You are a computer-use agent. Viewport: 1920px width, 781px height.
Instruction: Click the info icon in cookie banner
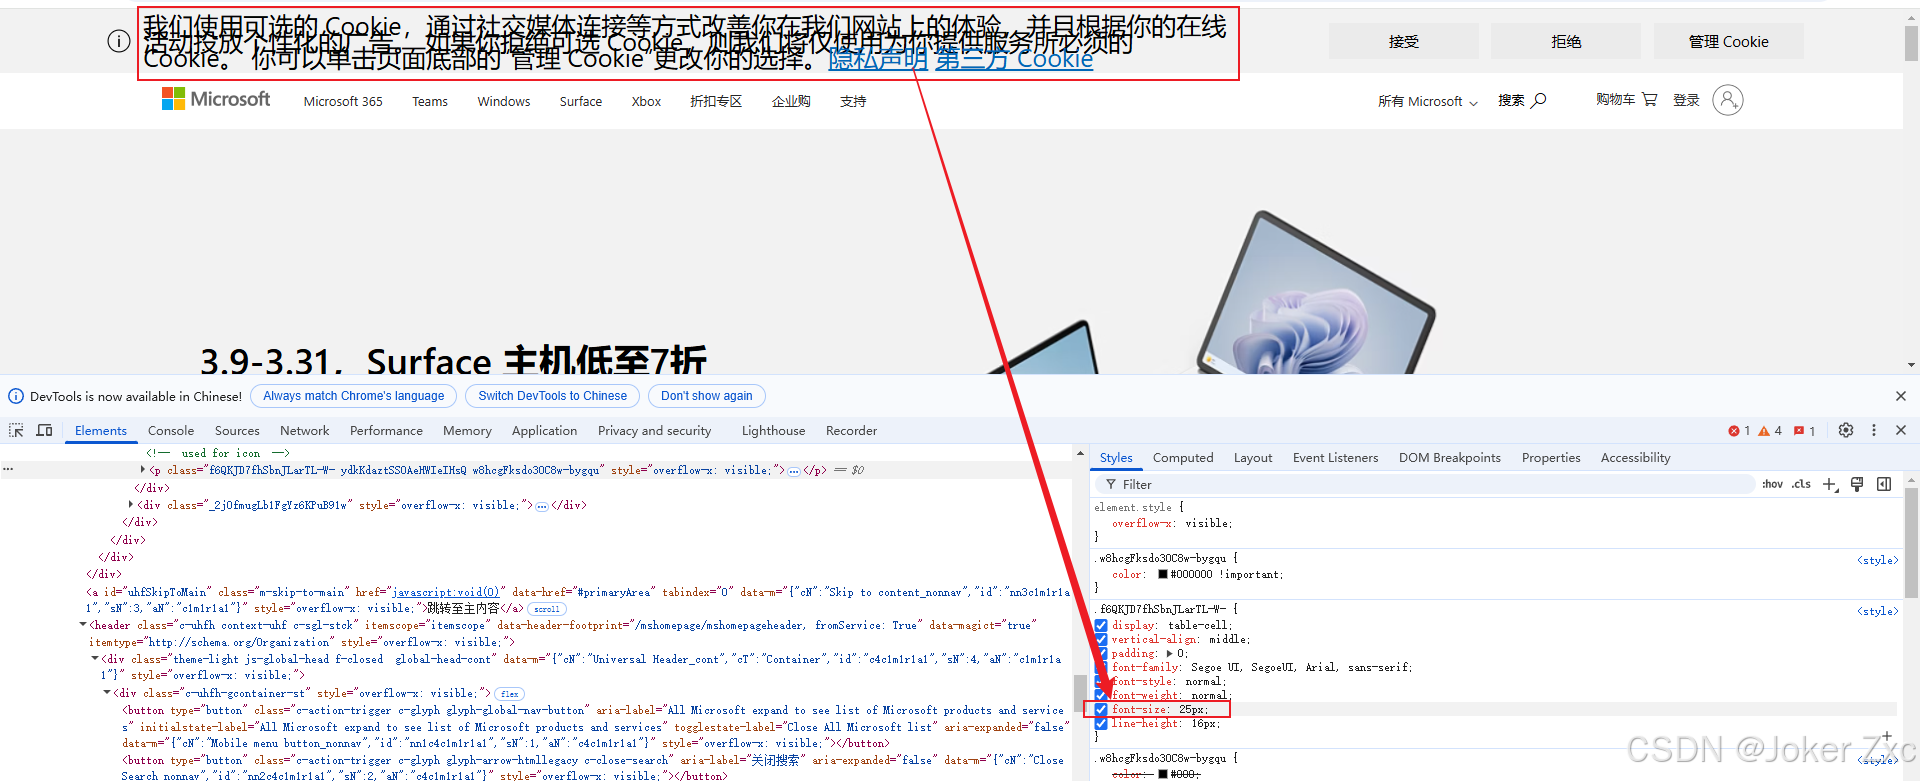click(x=118, y=41)
